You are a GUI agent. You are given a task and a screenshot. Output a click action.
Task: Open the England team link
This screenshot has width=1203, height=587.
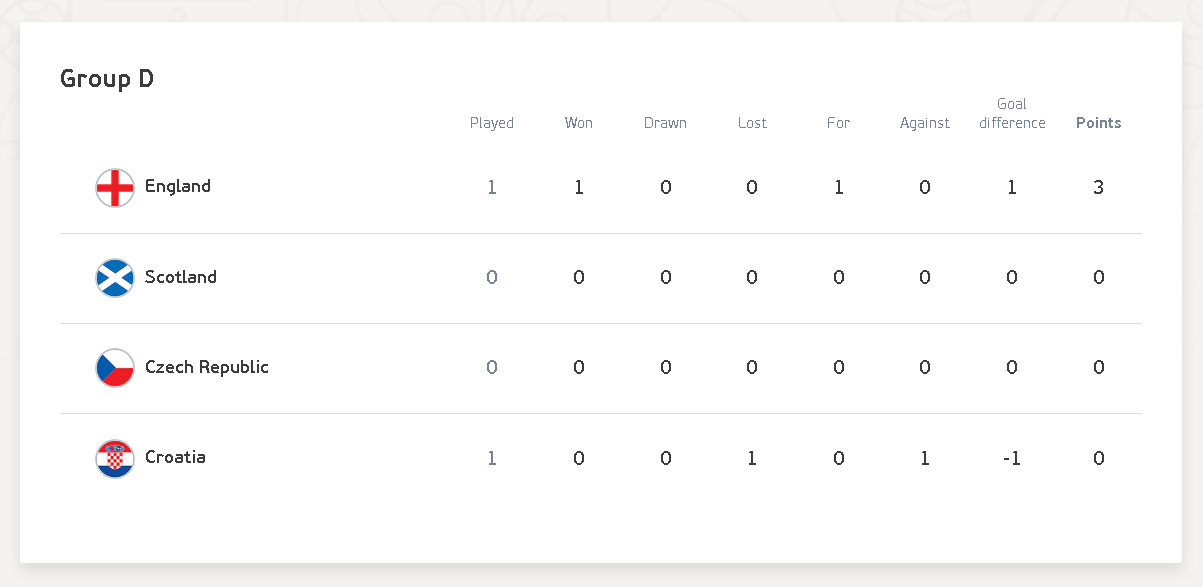click(x=178, y=186)
